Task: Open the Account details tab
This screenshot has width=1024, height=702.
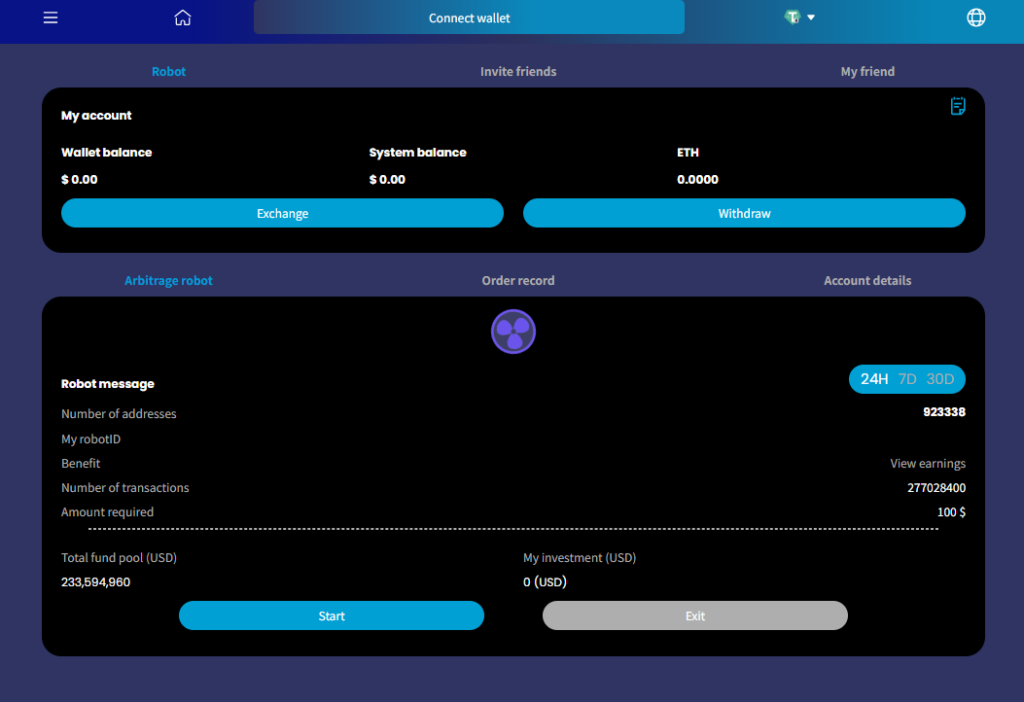Action: pos(867,281)
